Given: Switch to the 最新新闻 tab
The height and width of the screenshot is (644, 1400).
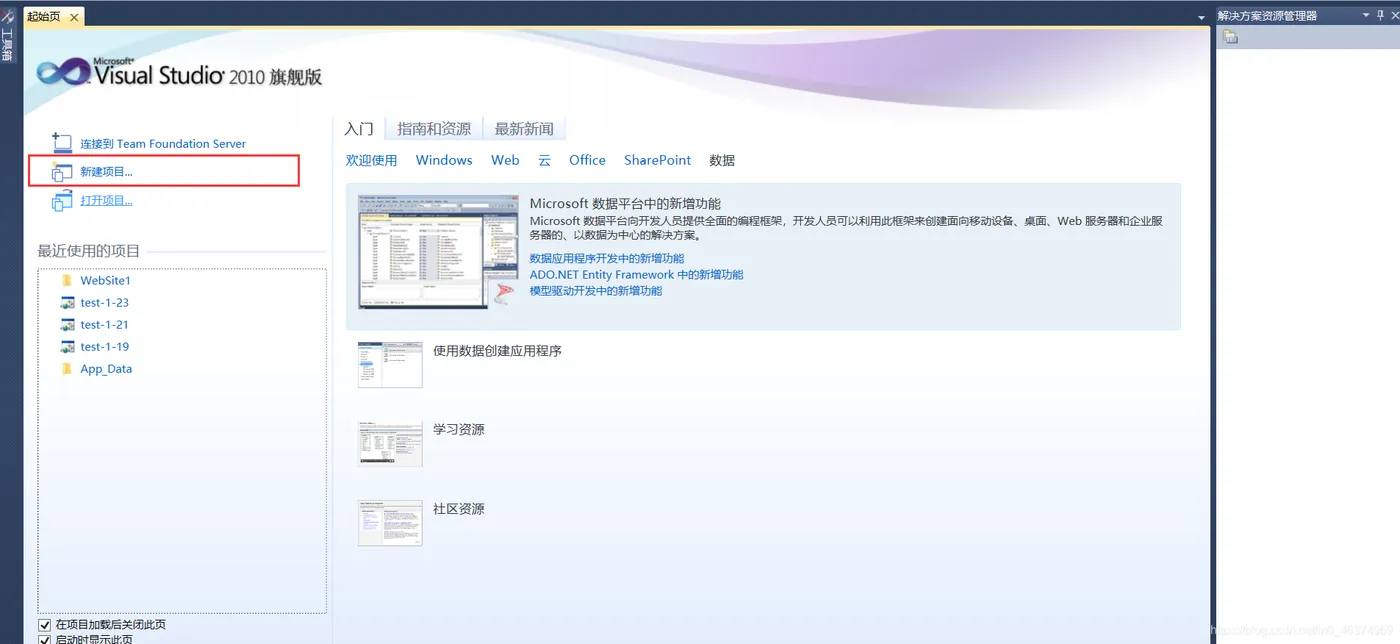Looking at the screenshot, I should click(524, 129).
